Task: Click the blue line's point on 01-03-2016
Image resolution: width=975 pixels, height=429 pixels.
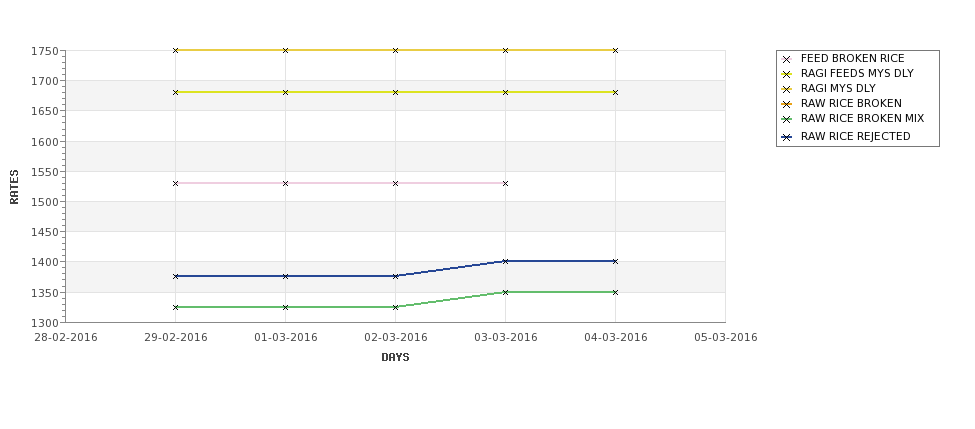Action: point(285,276)
